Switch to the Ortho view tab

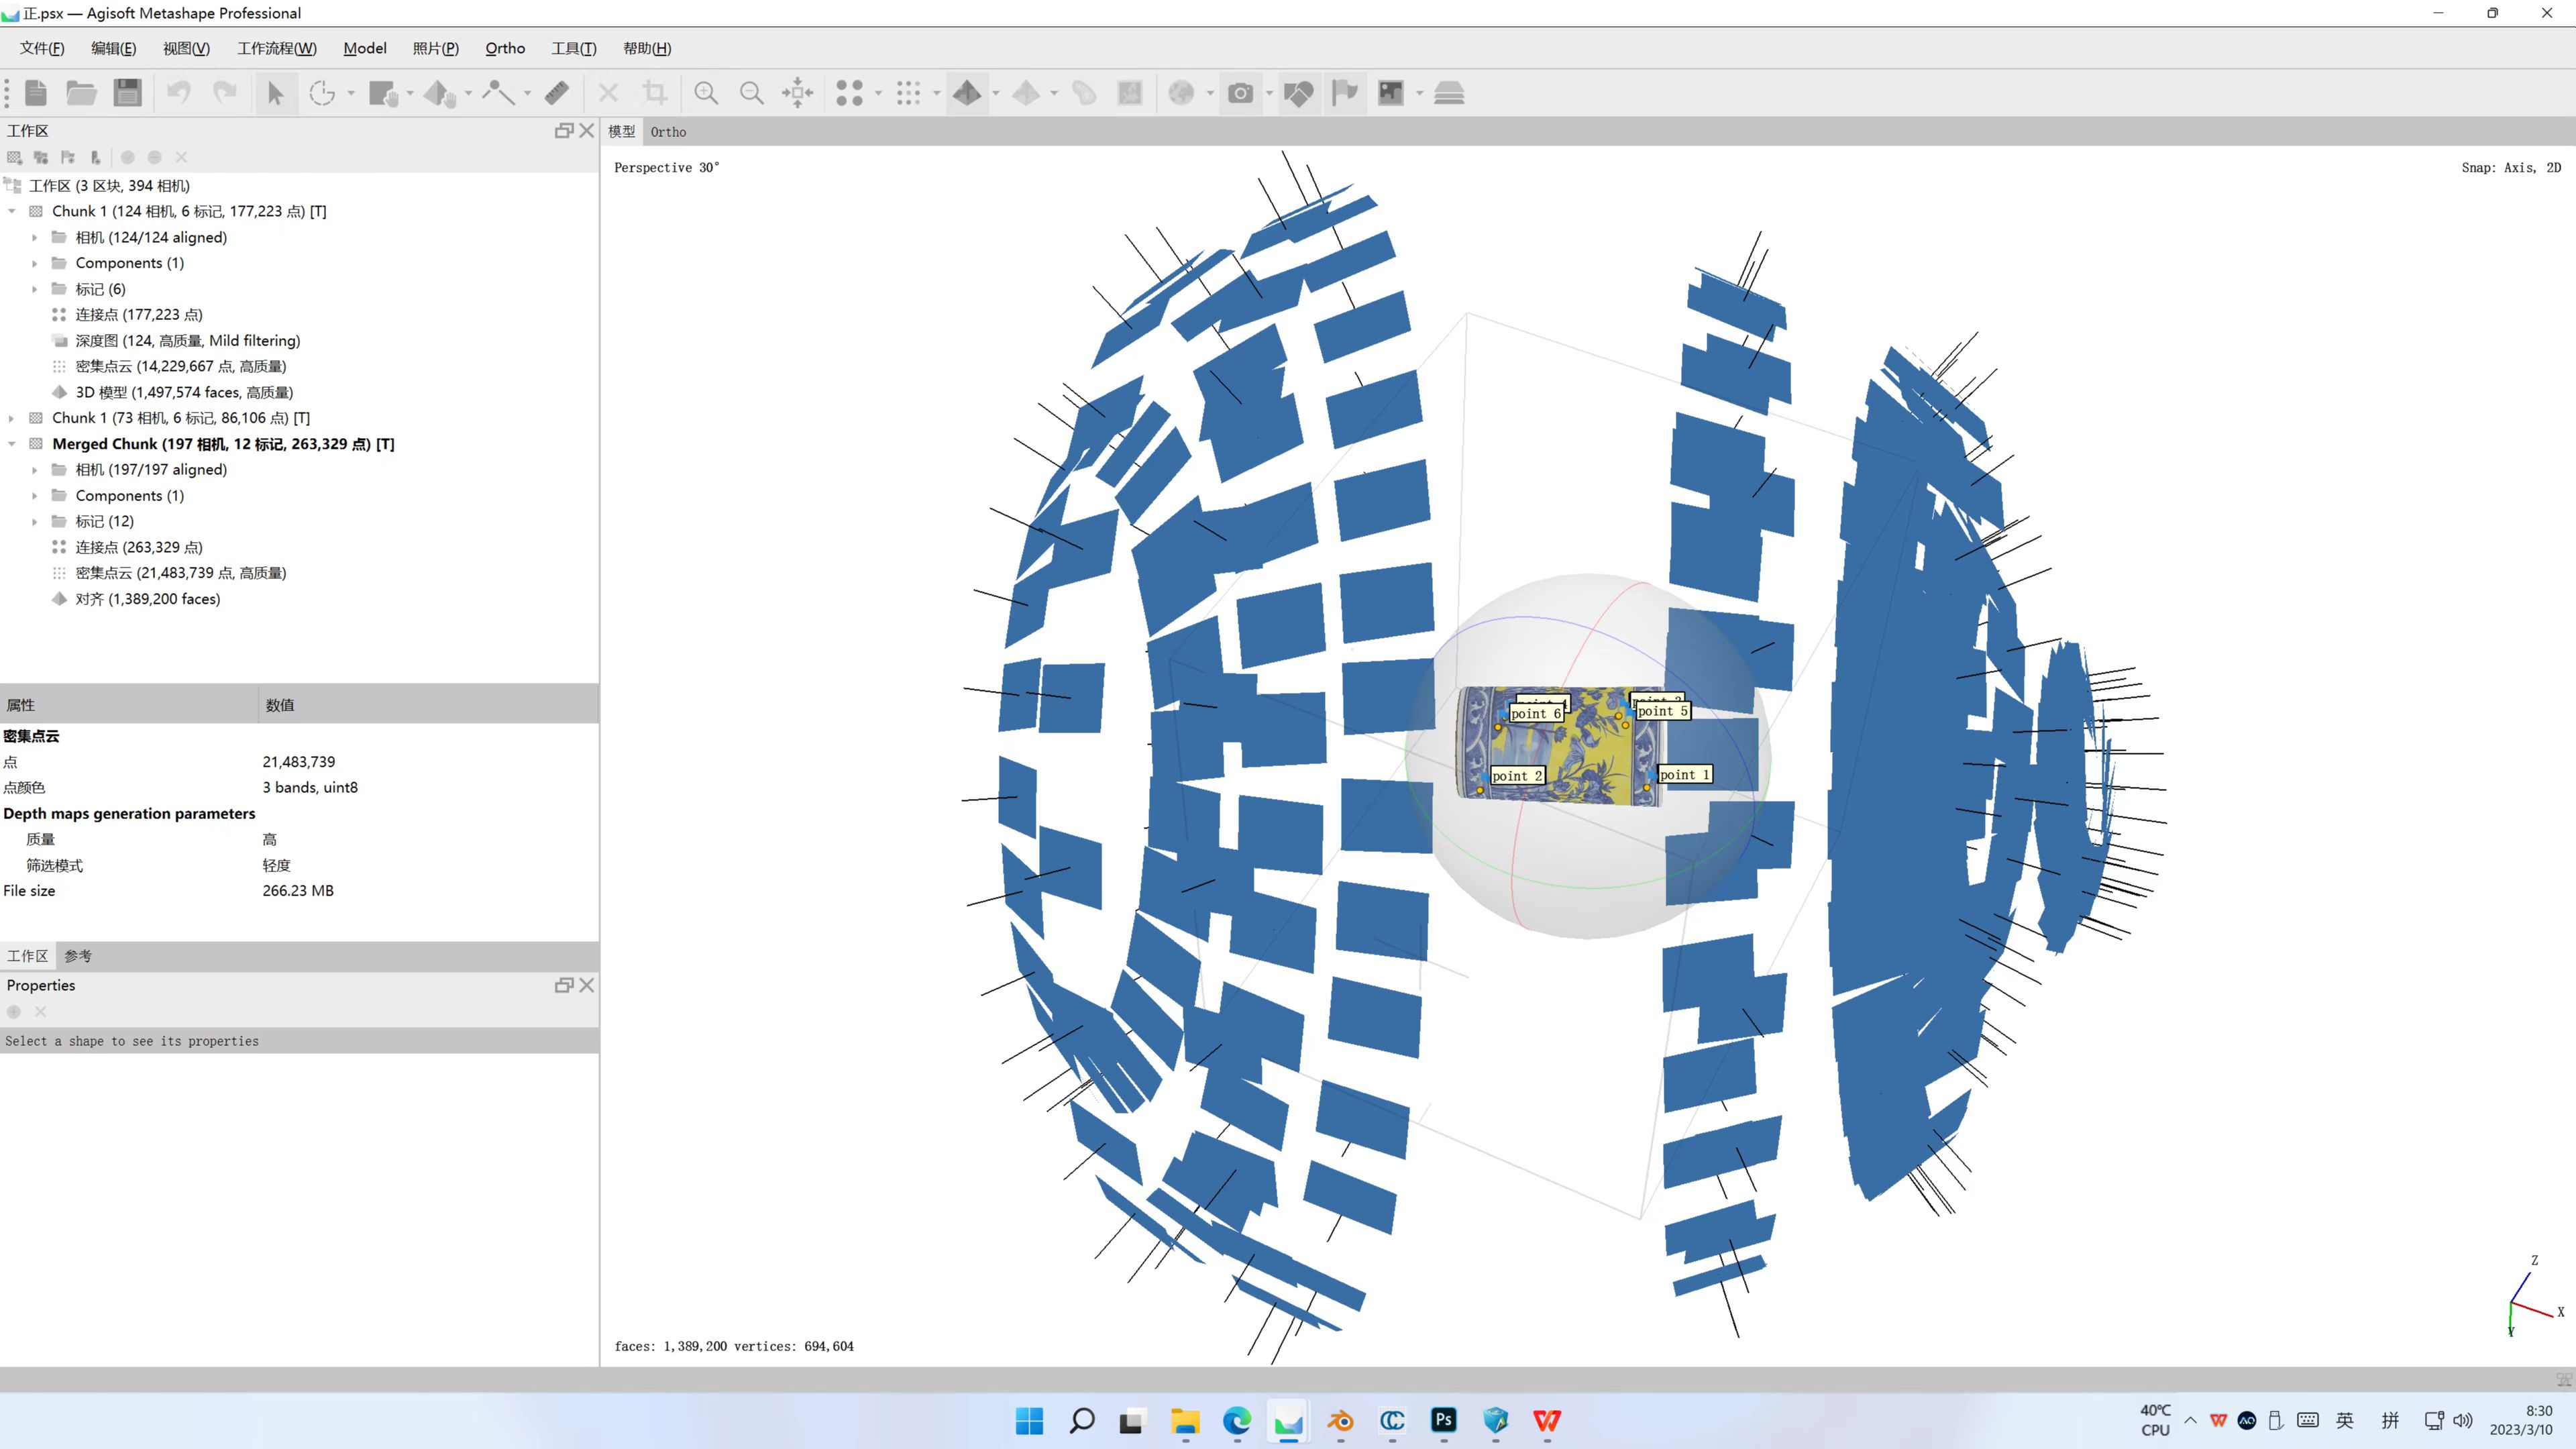coord(668,132)
